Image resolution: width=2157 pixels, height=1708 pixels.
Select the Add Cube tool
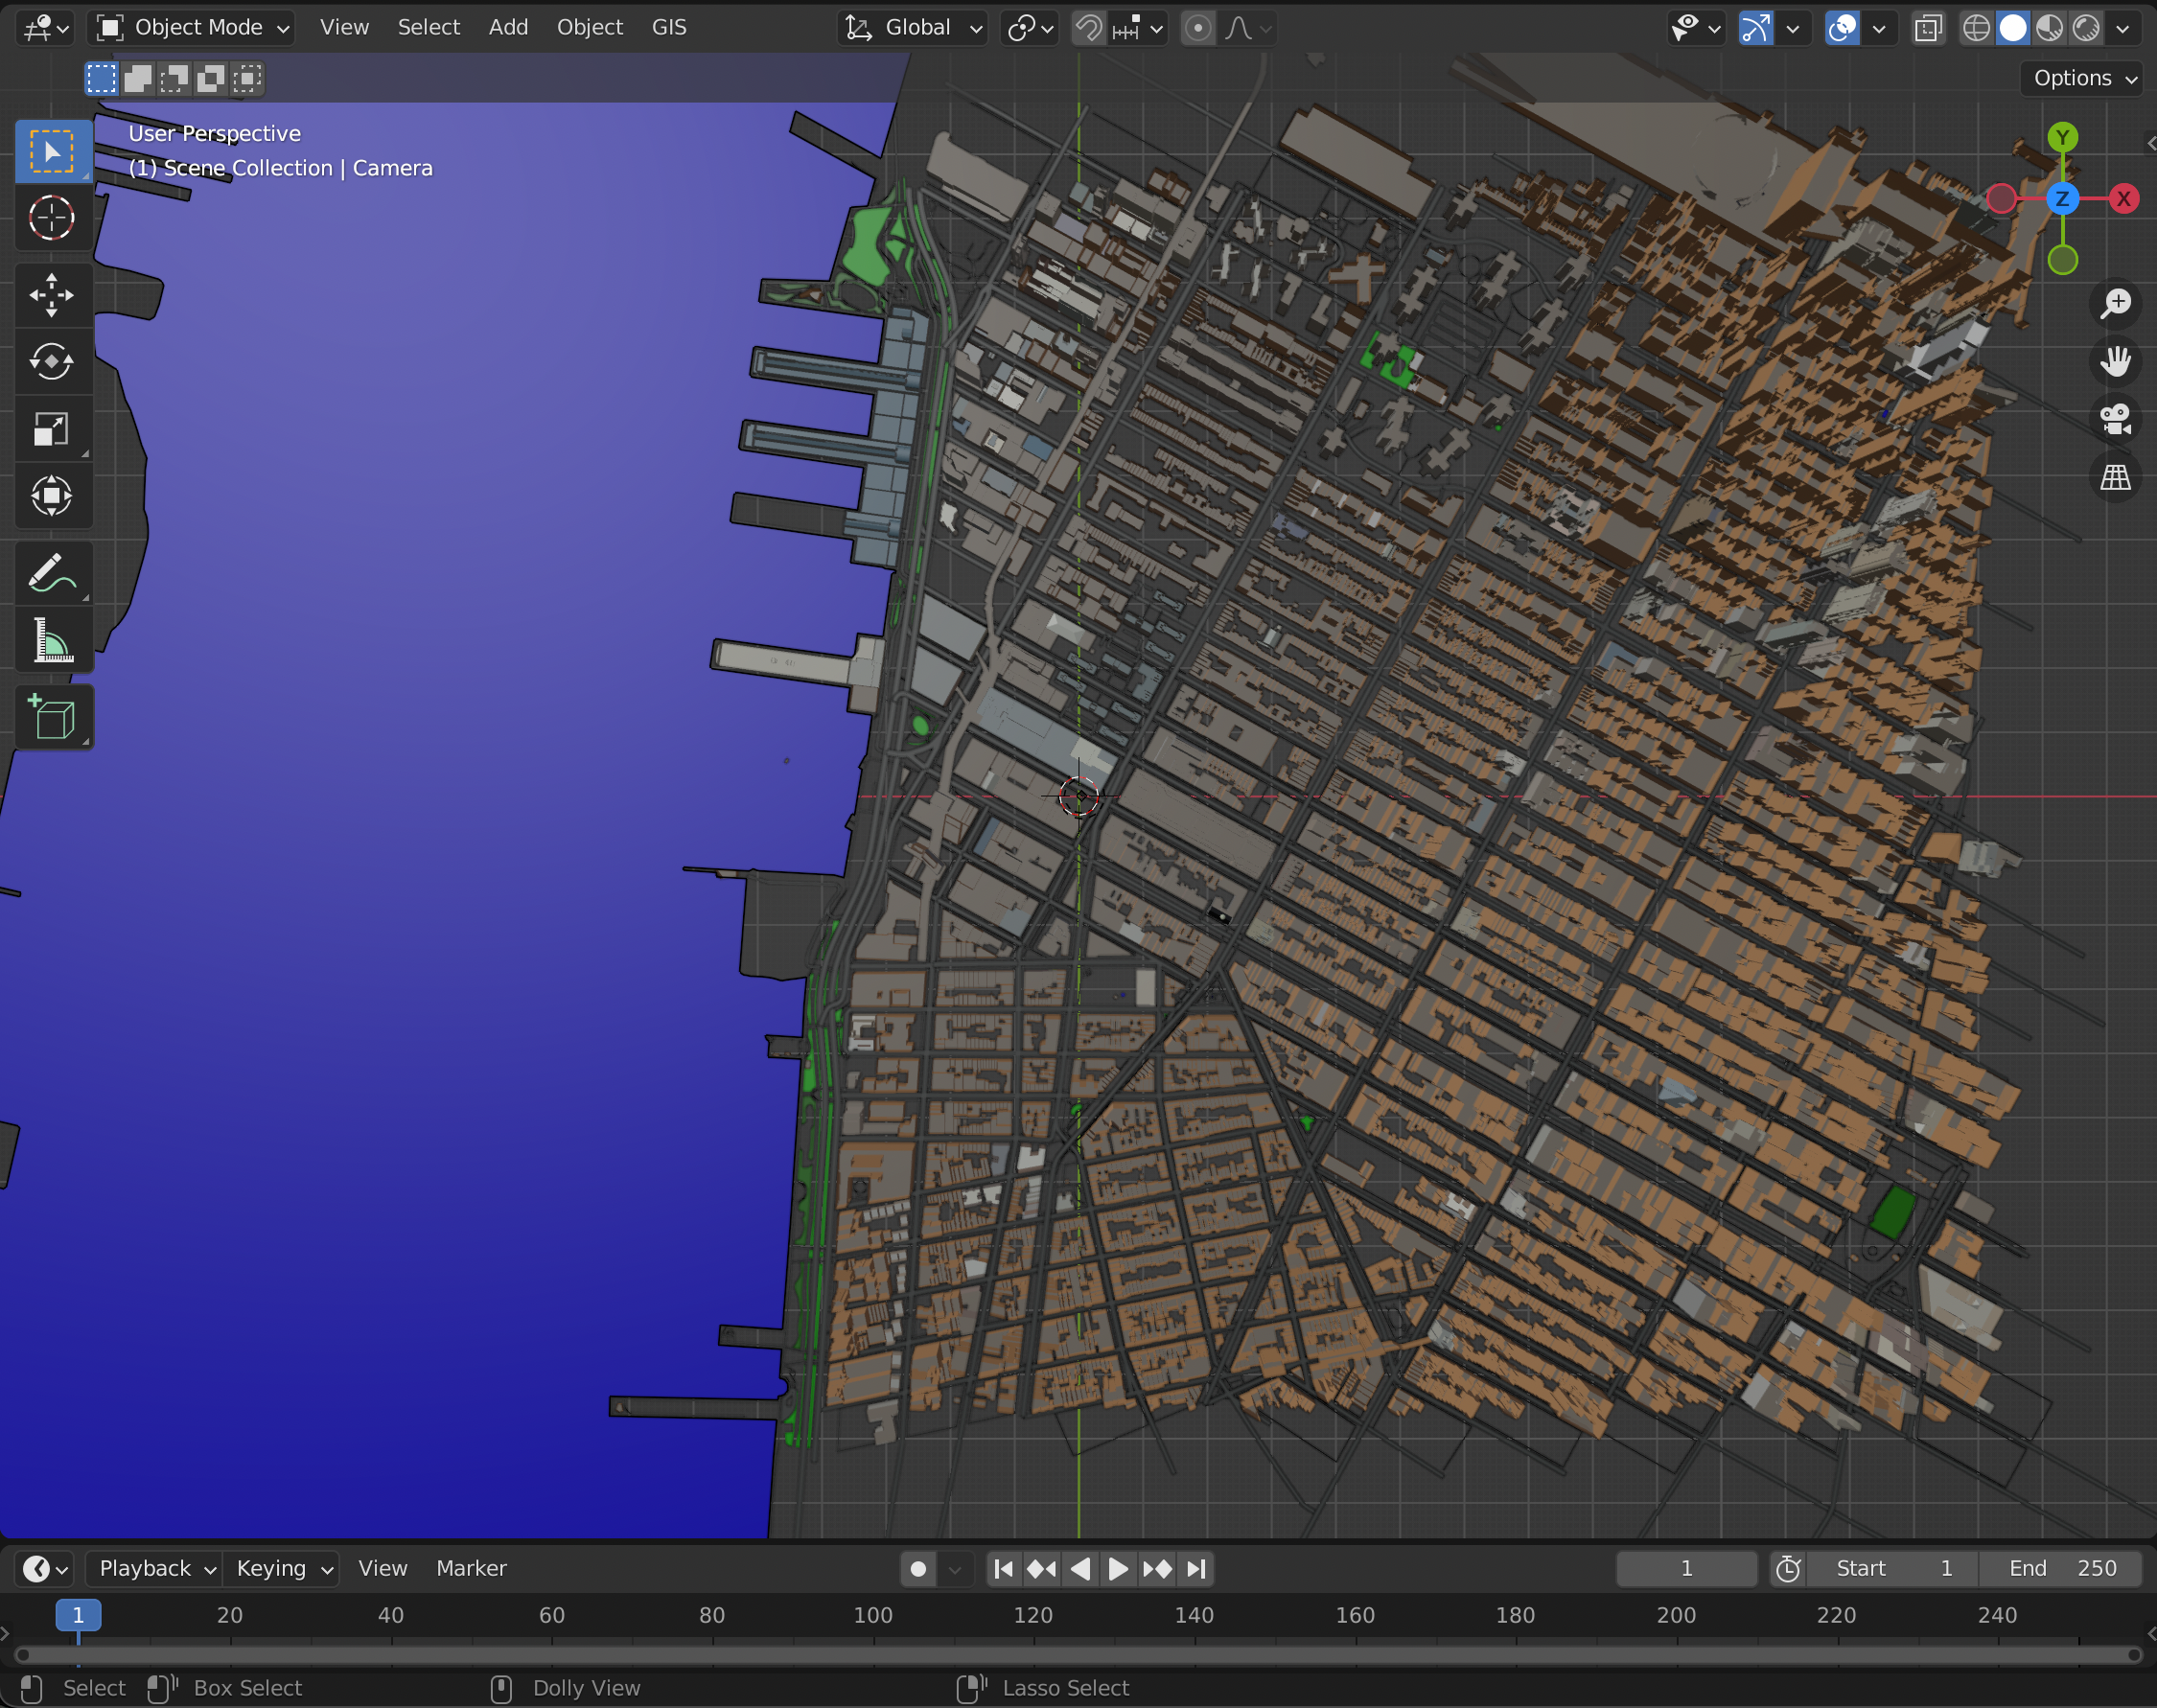point(52,717)
